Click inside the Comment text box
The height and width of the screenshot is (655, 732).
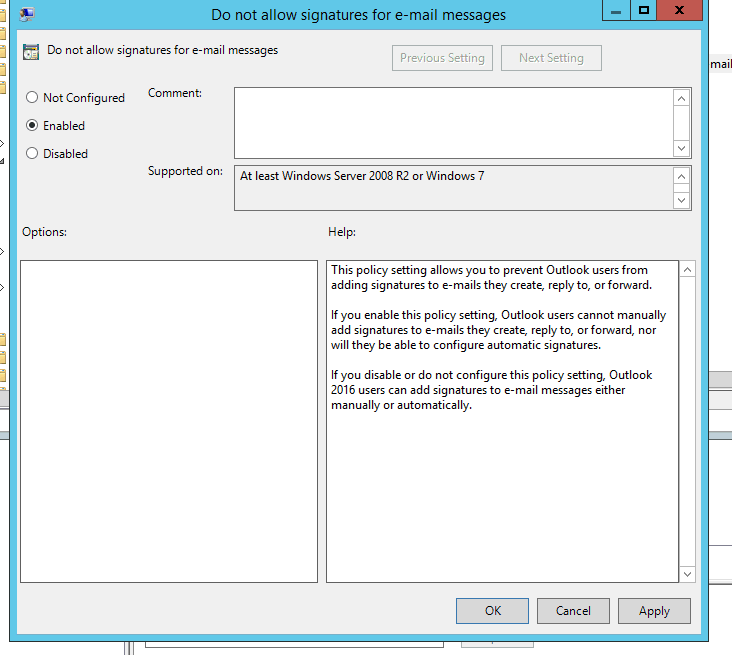point(452,122)
